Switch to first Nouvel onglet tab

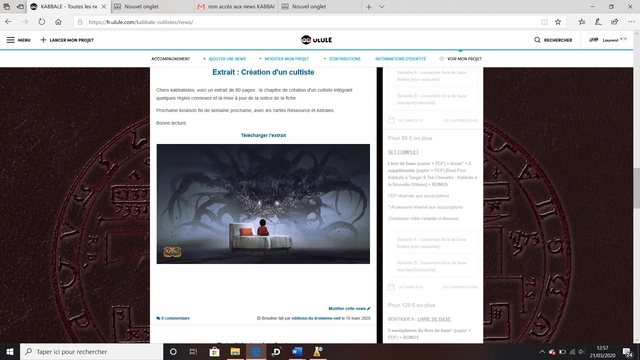152,7
